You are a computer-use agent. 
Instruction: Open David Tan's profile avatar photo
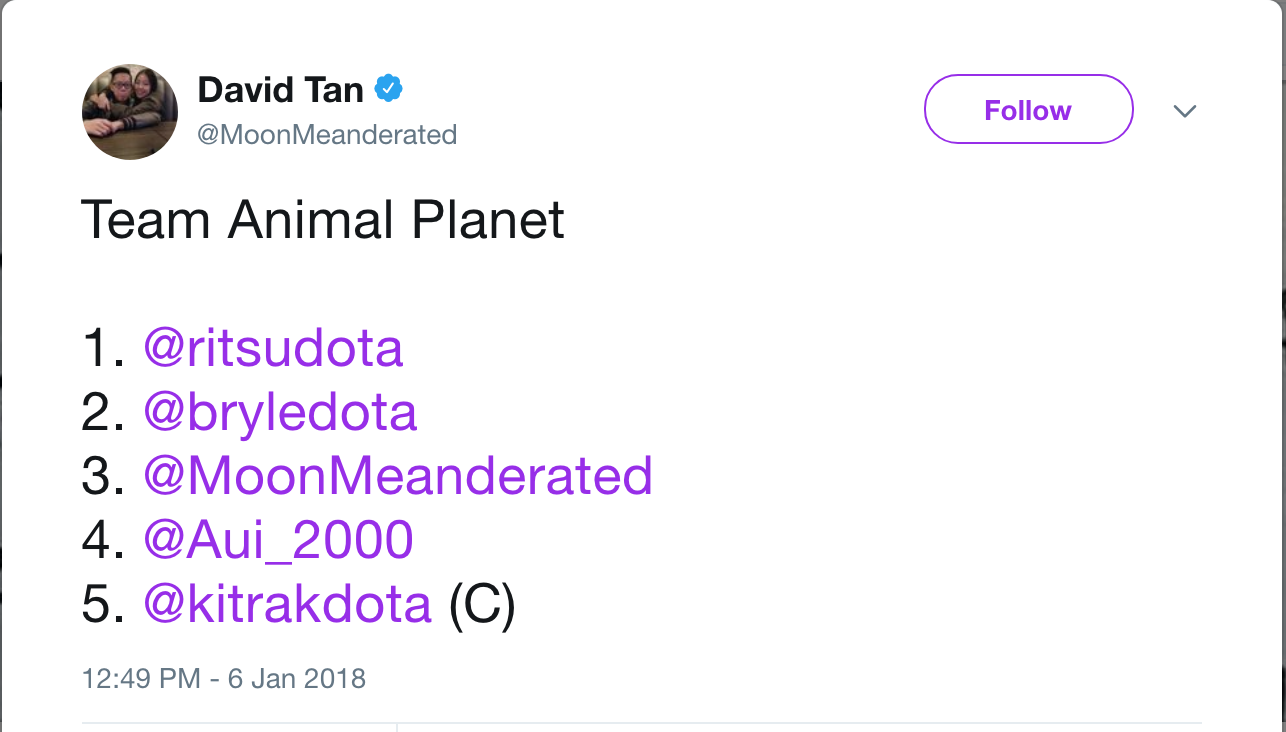pos(130,111)
